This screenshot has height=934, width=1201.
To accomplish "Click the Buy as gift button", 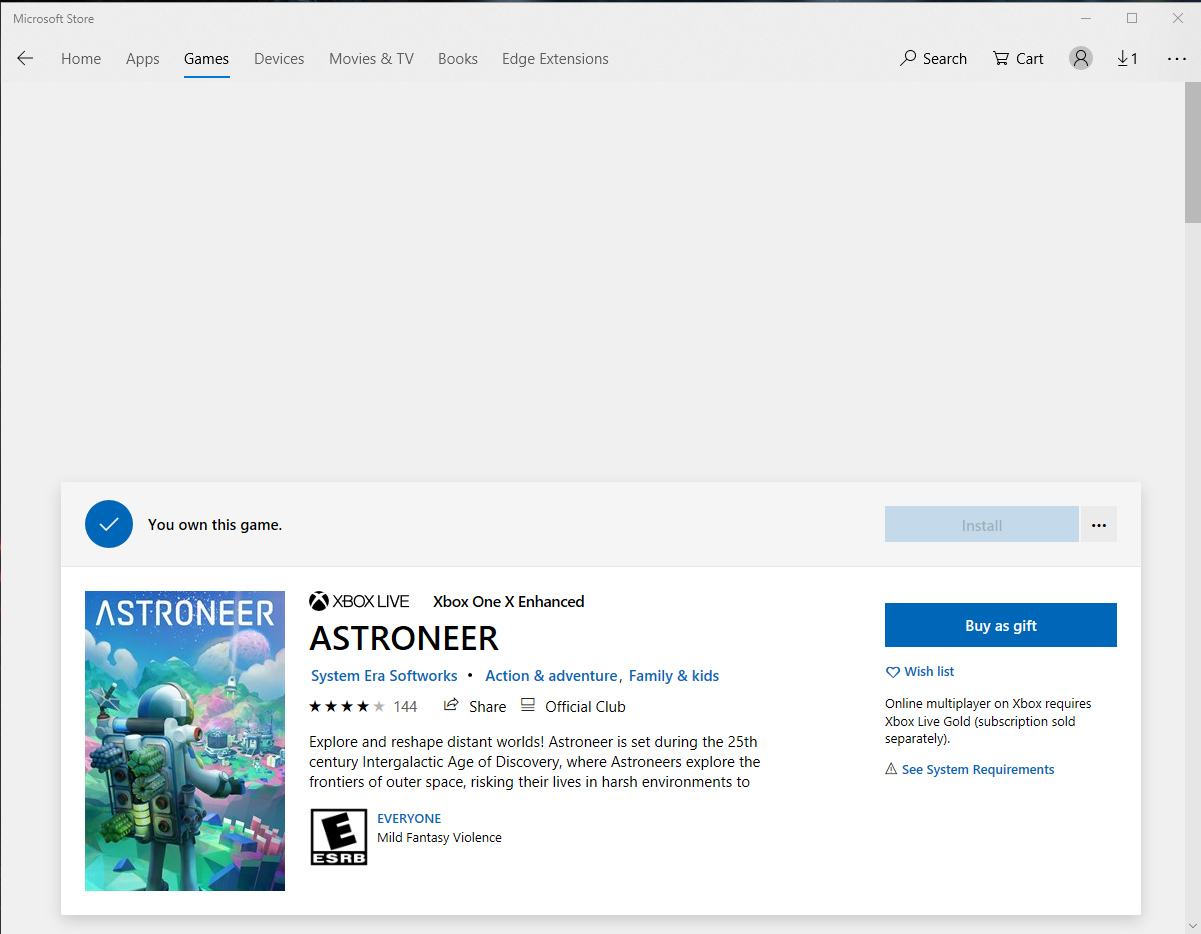I will 1001,625.
